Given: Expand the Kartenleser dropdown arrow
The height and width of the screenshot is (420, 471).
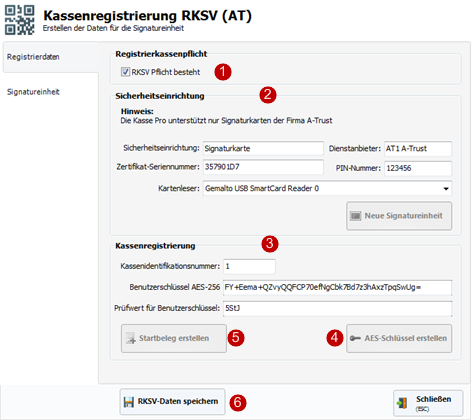Looking at the screenshot, I should pyautogui.click(x=446, y=189).
